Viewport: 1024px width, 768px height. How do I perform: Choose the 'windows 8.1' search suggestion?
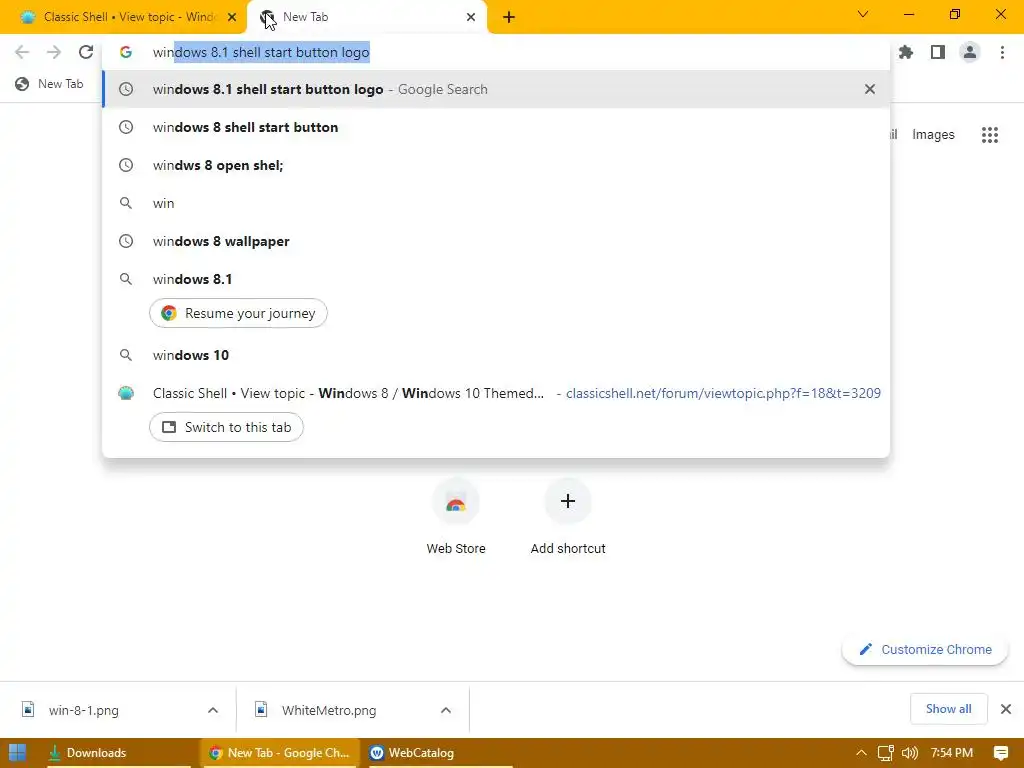click(496, 279)
